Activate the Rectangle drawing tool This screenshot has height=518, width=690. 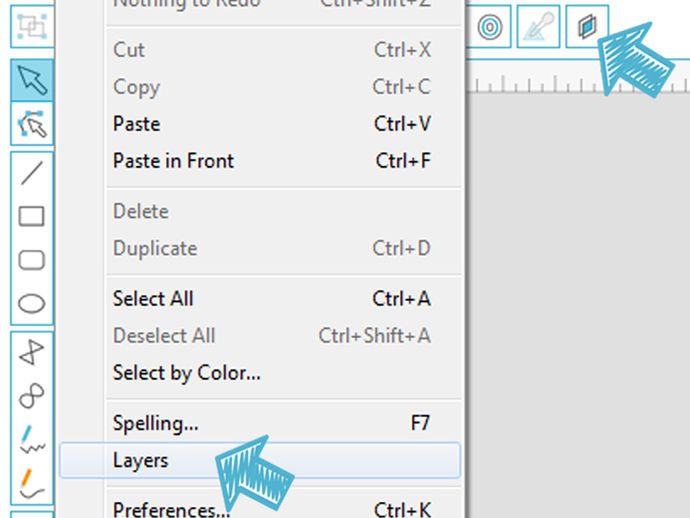coord(32,217)
